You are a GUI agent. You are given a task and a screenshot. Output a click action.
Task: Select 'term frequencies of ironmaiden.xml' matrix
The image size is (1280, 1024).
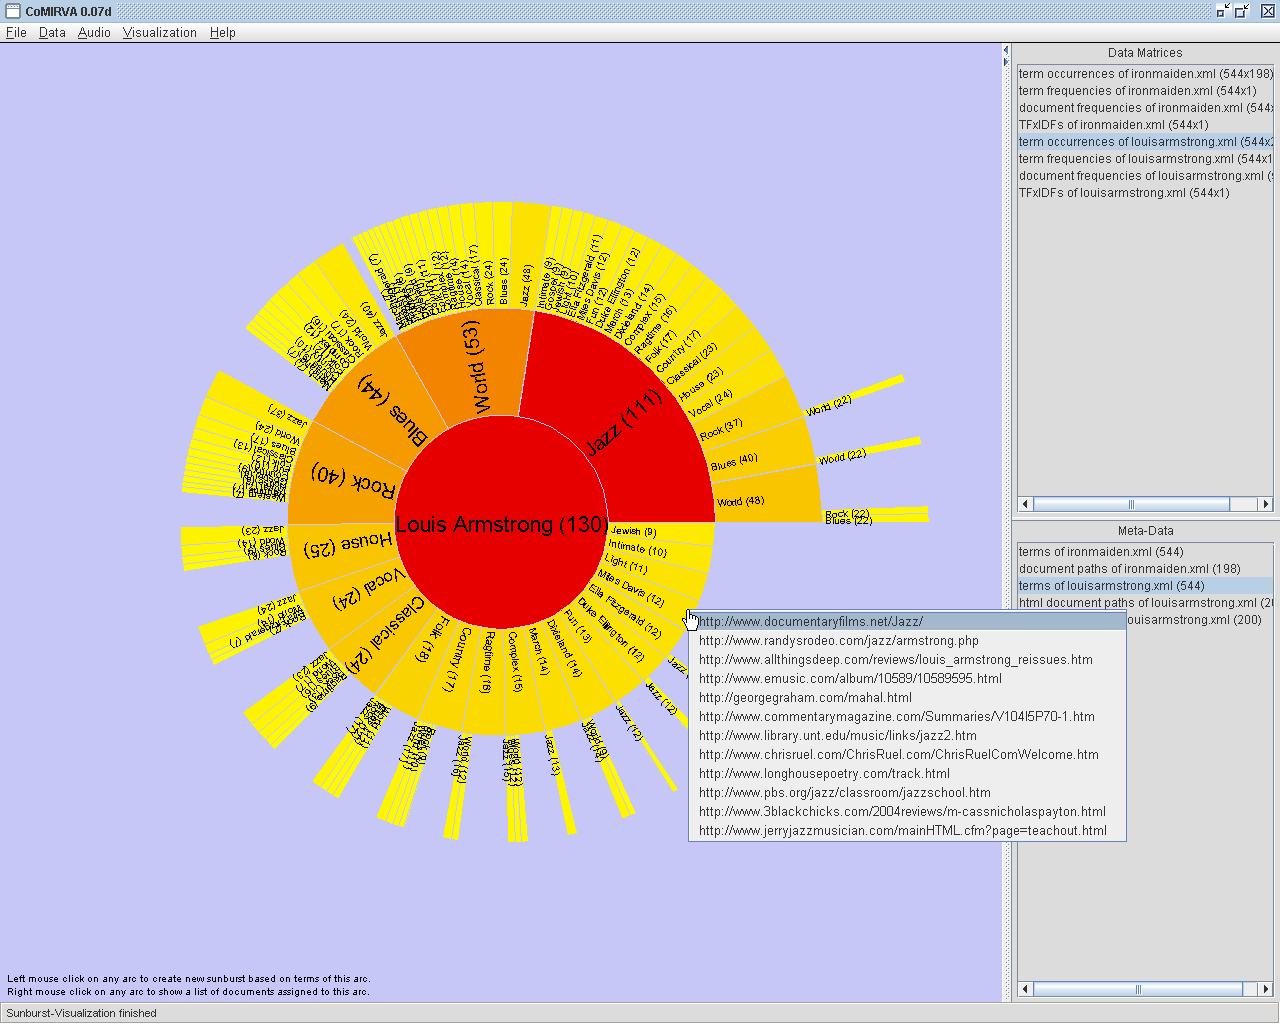(x=1145, y=90)
